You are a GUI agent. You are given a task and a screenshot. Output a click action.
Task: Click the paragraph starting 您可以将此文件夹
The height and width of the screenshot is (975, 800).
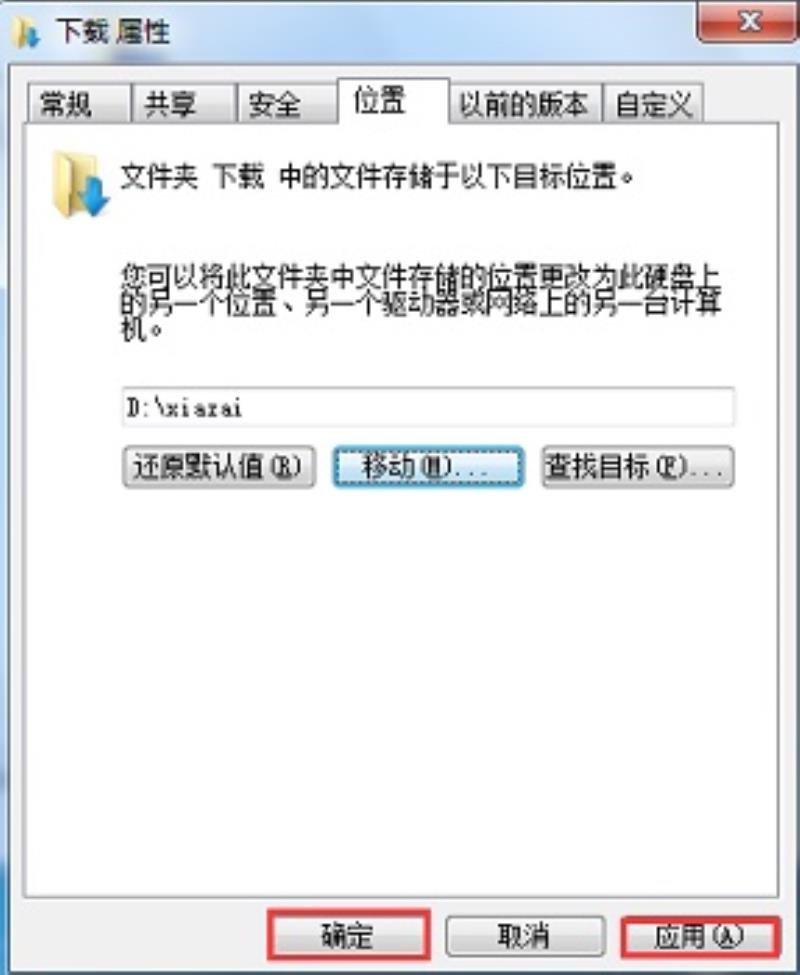pyautogui.click(x=421, y=303)
